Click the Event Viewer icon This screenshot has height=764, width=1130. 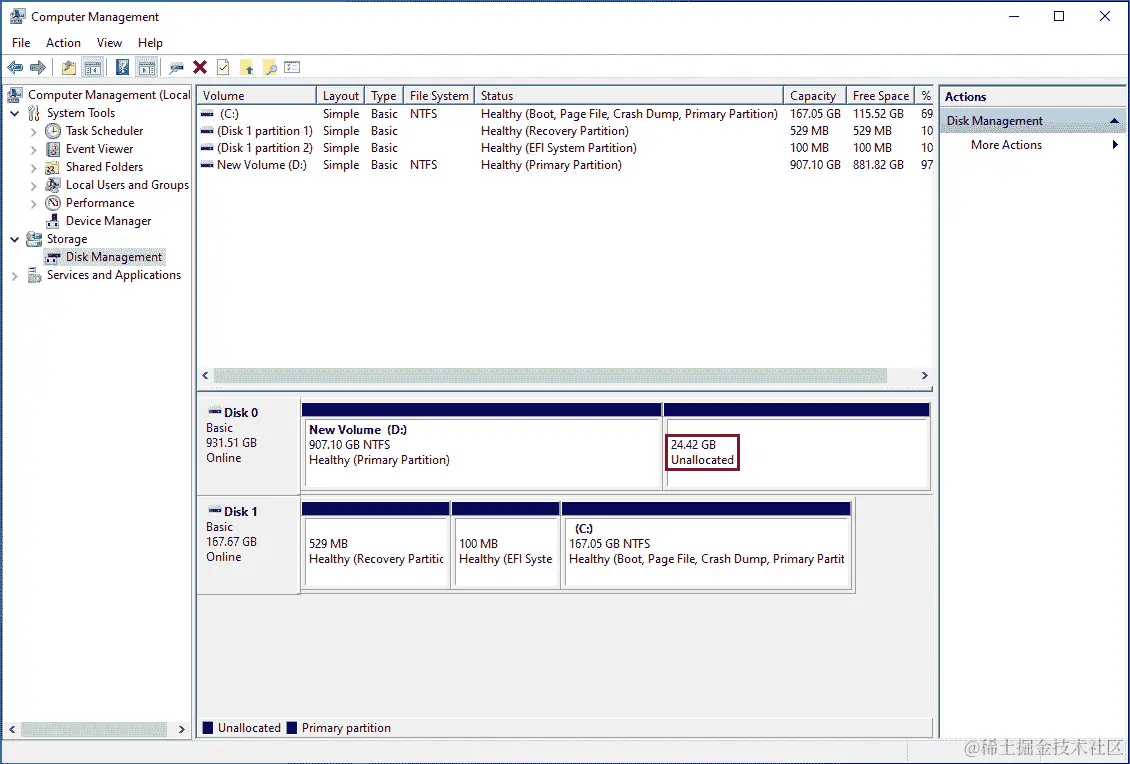[53, 149]
